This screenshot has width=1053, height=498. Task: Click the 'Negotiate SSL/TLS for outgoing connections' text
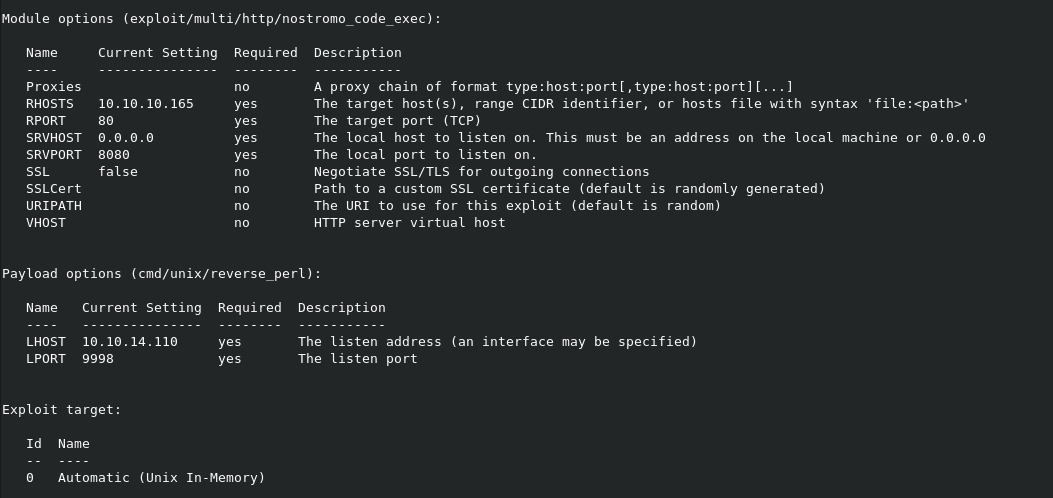pos(482,172)
